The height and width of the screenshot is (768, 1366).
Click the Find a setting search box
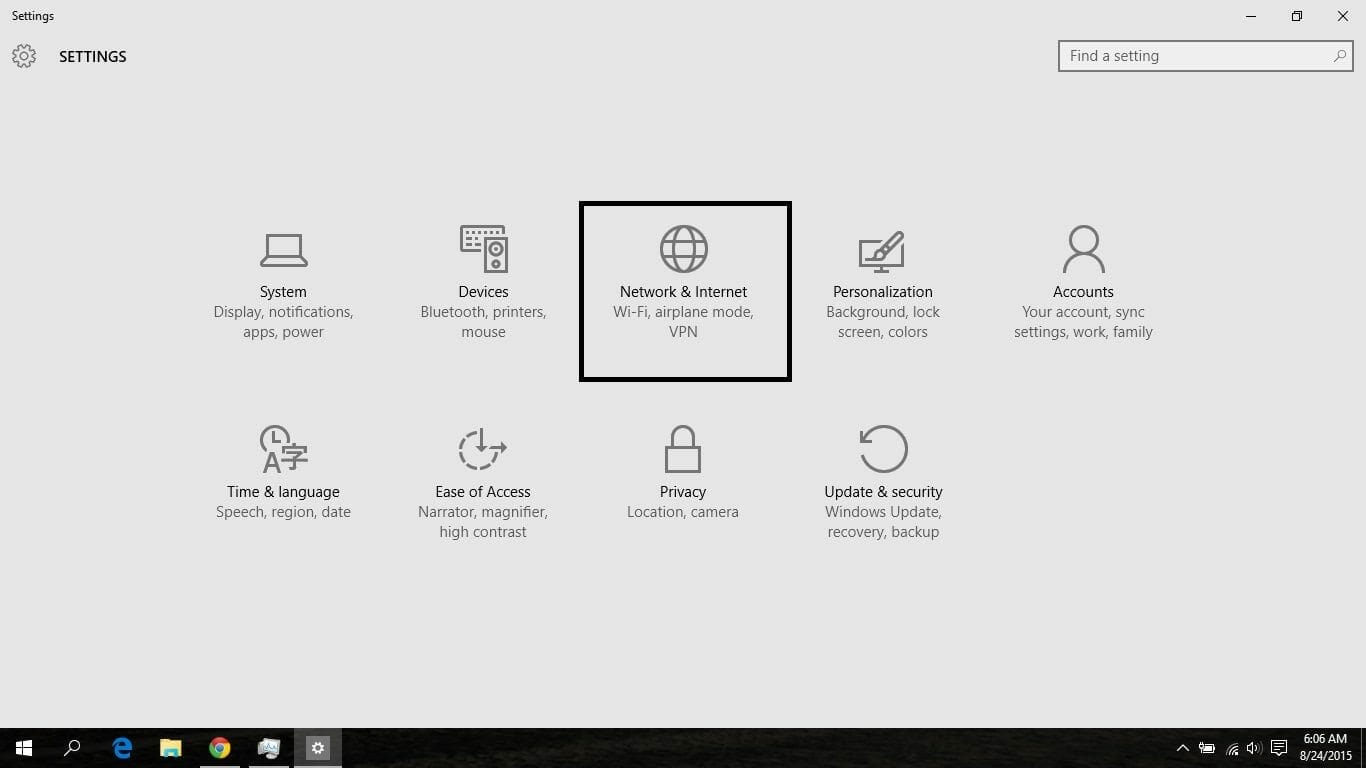click(1195, 56)
